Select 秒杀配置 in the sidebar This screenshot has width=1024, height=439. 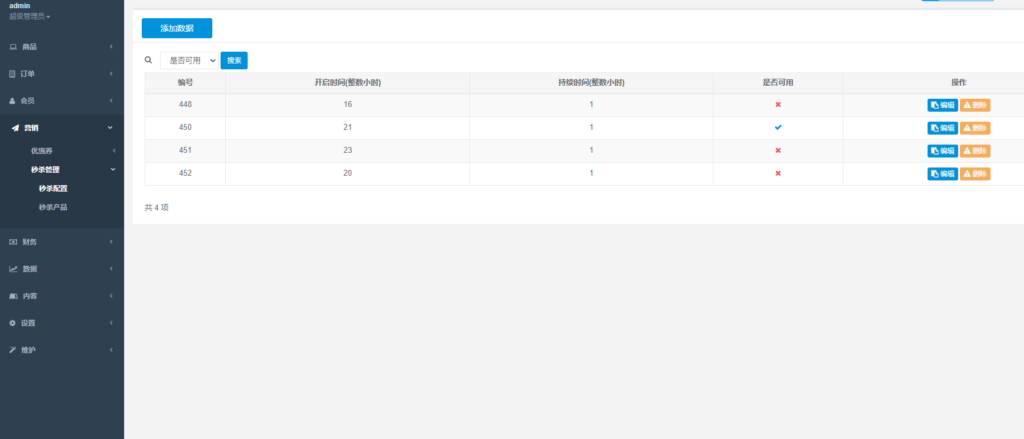53,188
